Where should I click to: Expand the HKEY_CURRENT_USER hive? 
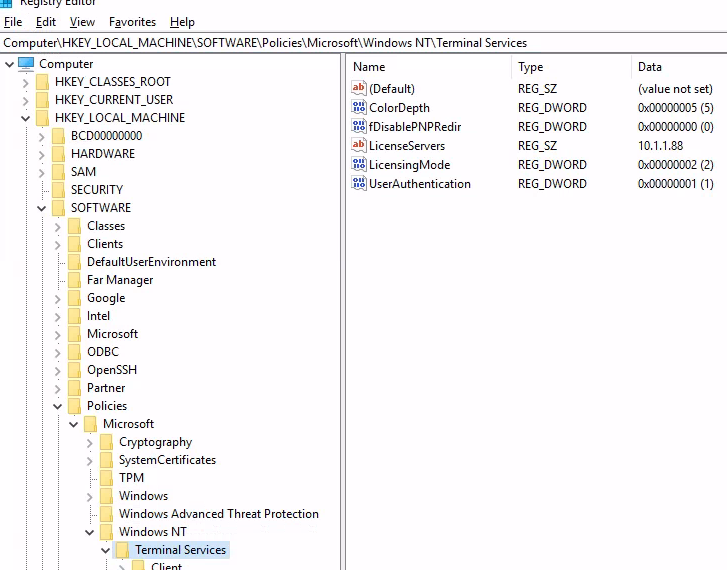[26, 100]
